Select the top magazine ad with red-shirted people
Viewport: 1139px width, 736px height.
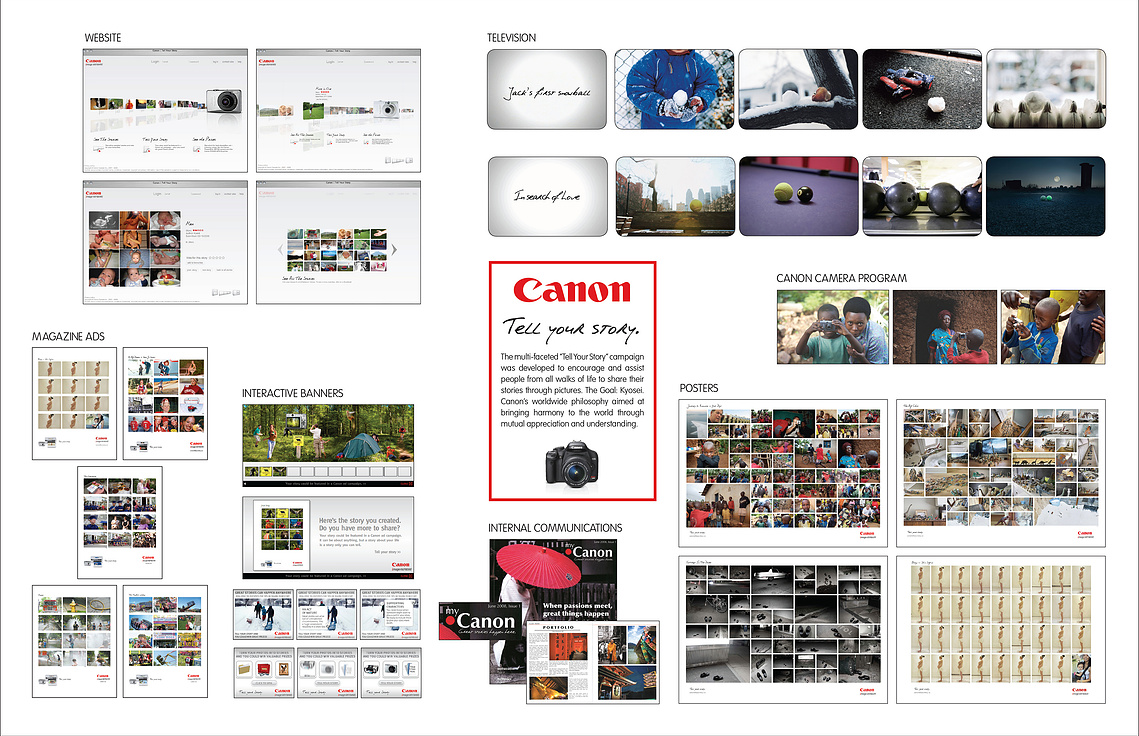(165, 403)
